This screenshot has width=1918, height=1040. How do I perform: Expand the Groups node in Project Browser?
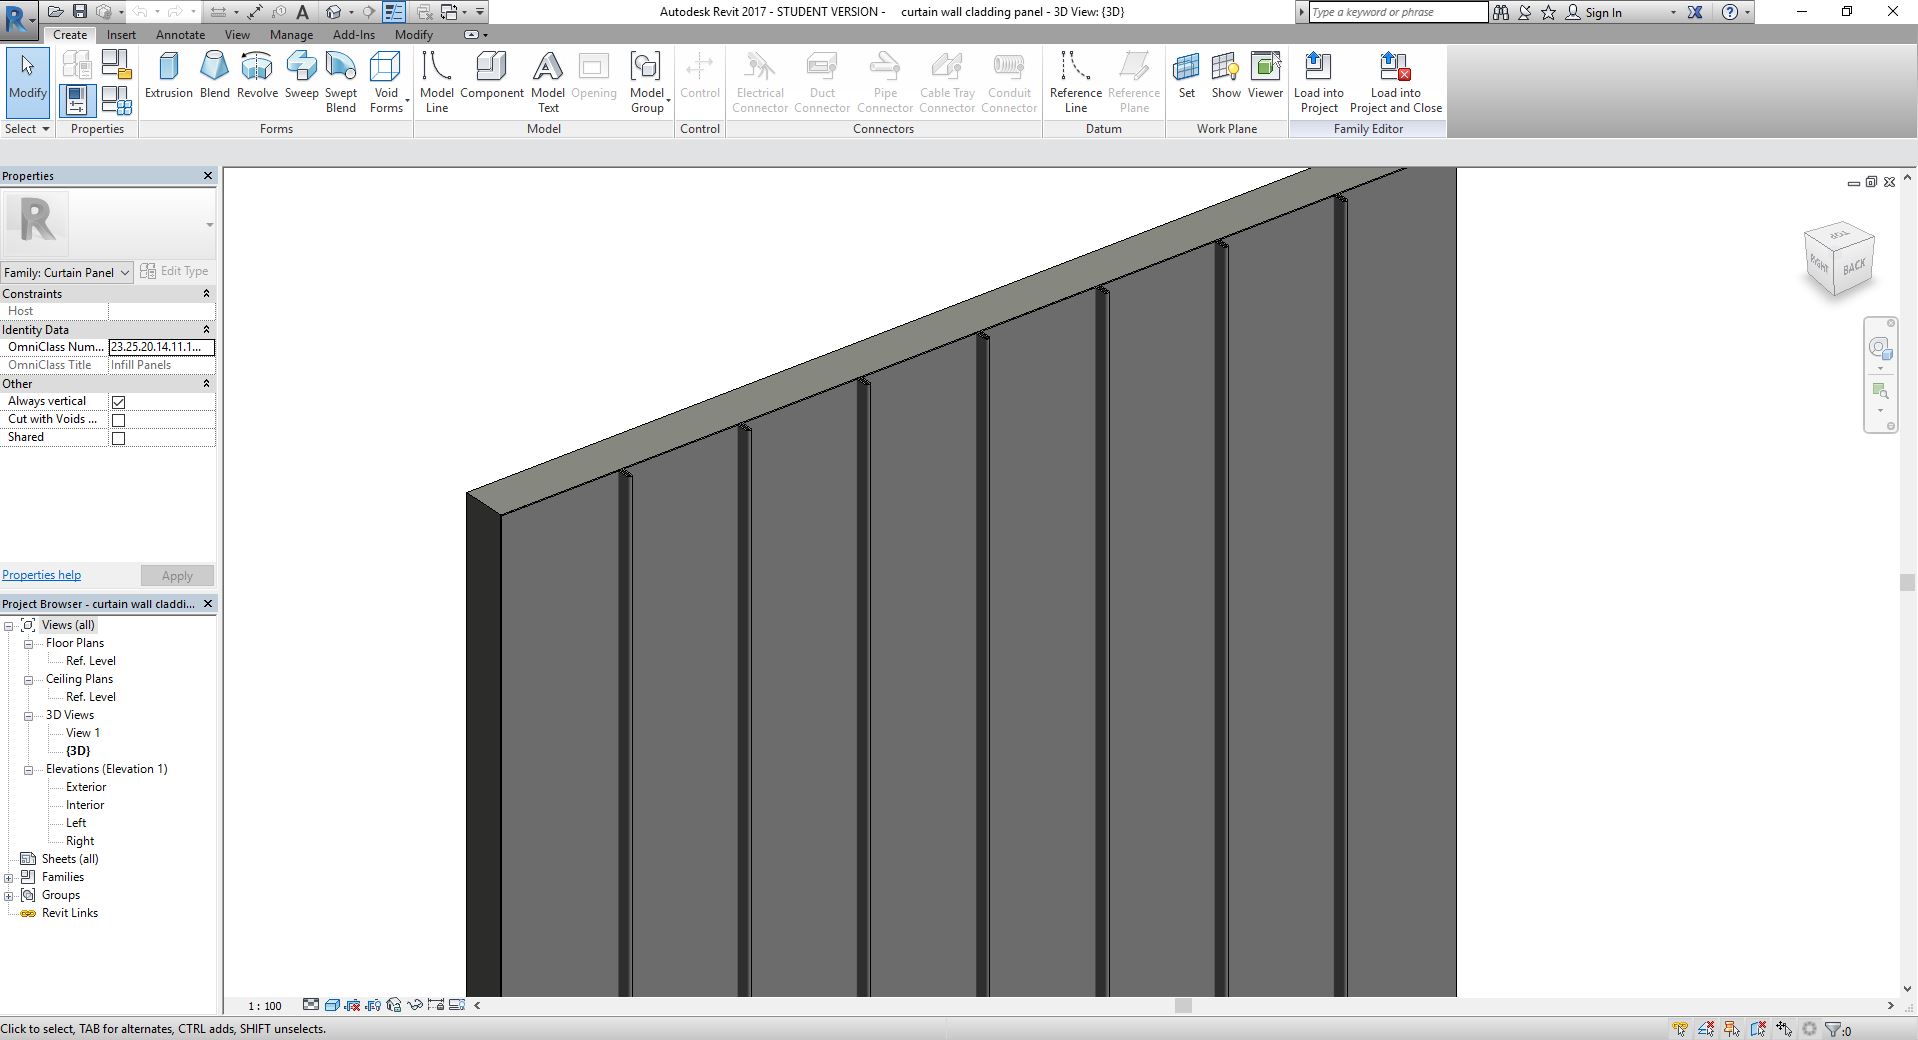pos(9,896)
